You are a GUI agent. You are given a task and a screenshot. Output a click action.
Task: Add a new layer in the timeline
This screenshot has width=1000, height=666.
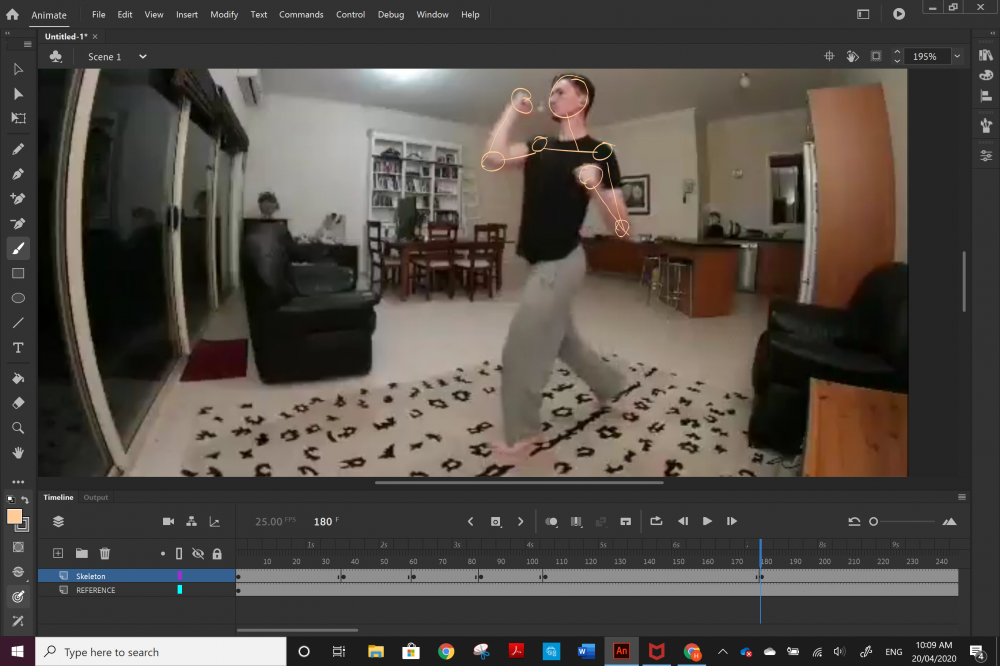[58, 553]
